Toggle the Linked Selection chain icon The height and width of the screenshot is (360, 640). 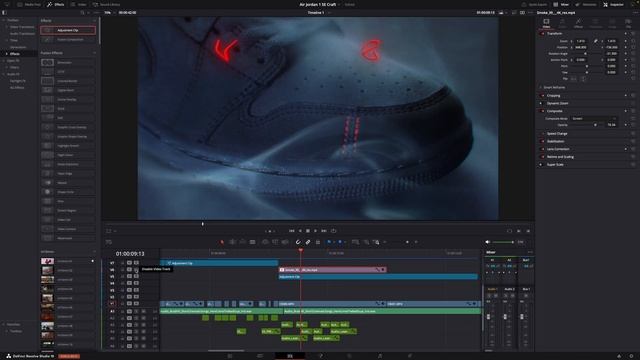coord(308,242)
